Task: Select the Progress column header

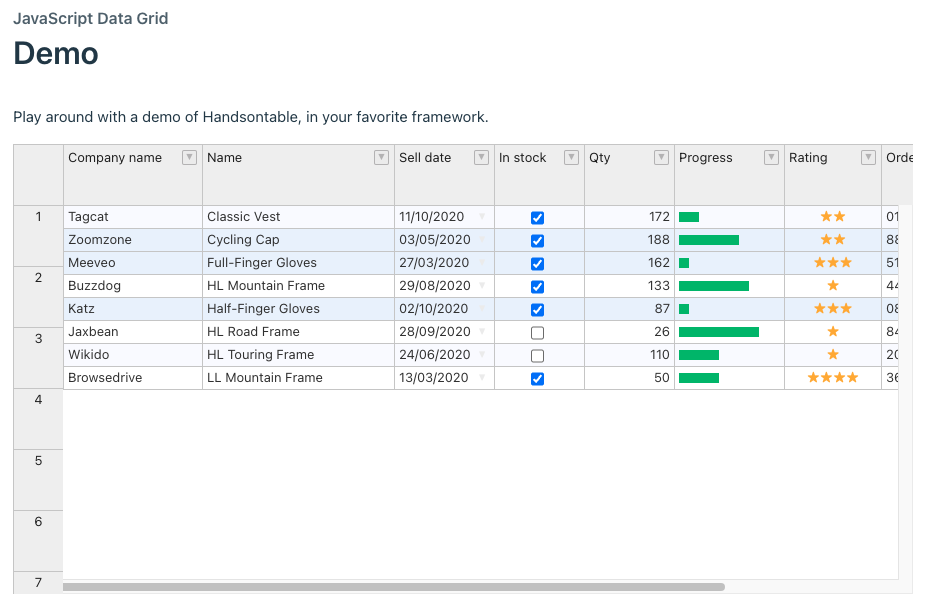Action: [x=729, y=175]
